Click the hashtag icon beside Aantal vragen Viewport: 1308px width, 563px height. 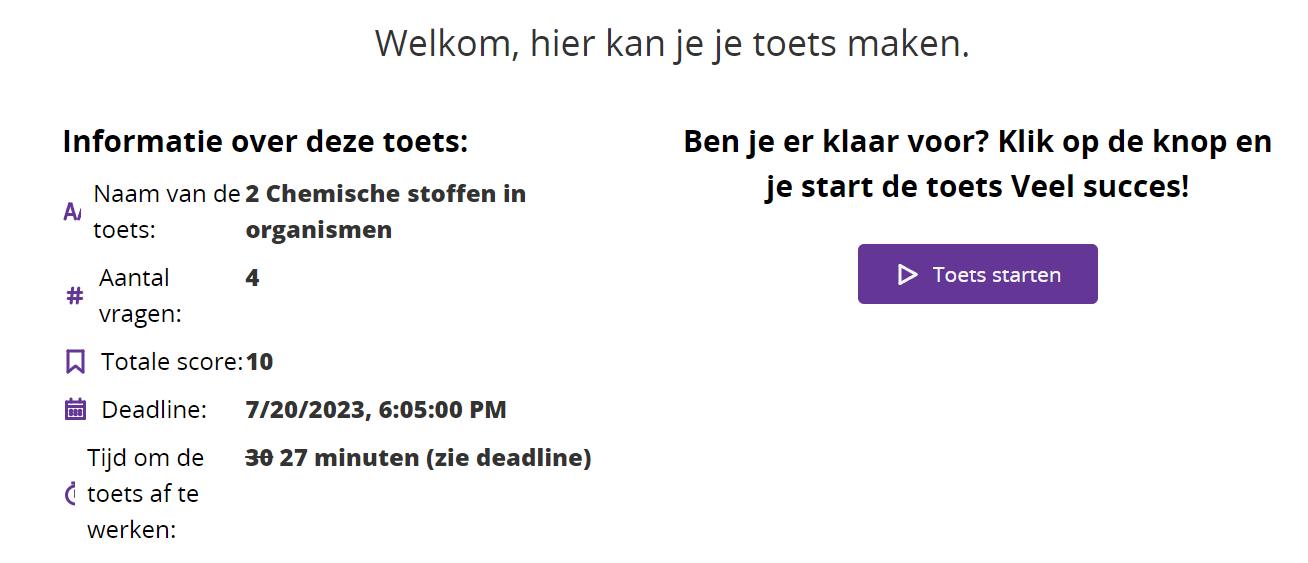click(x=74, y=296)
